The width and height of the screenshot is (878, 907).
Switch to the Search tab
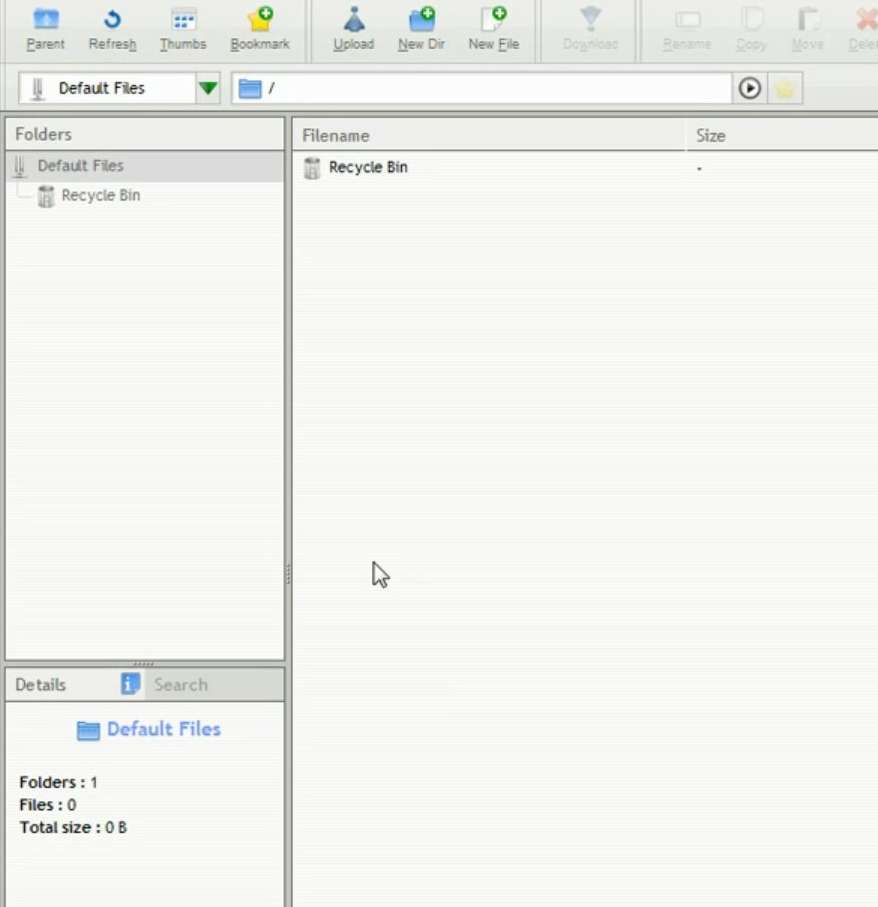215,685
